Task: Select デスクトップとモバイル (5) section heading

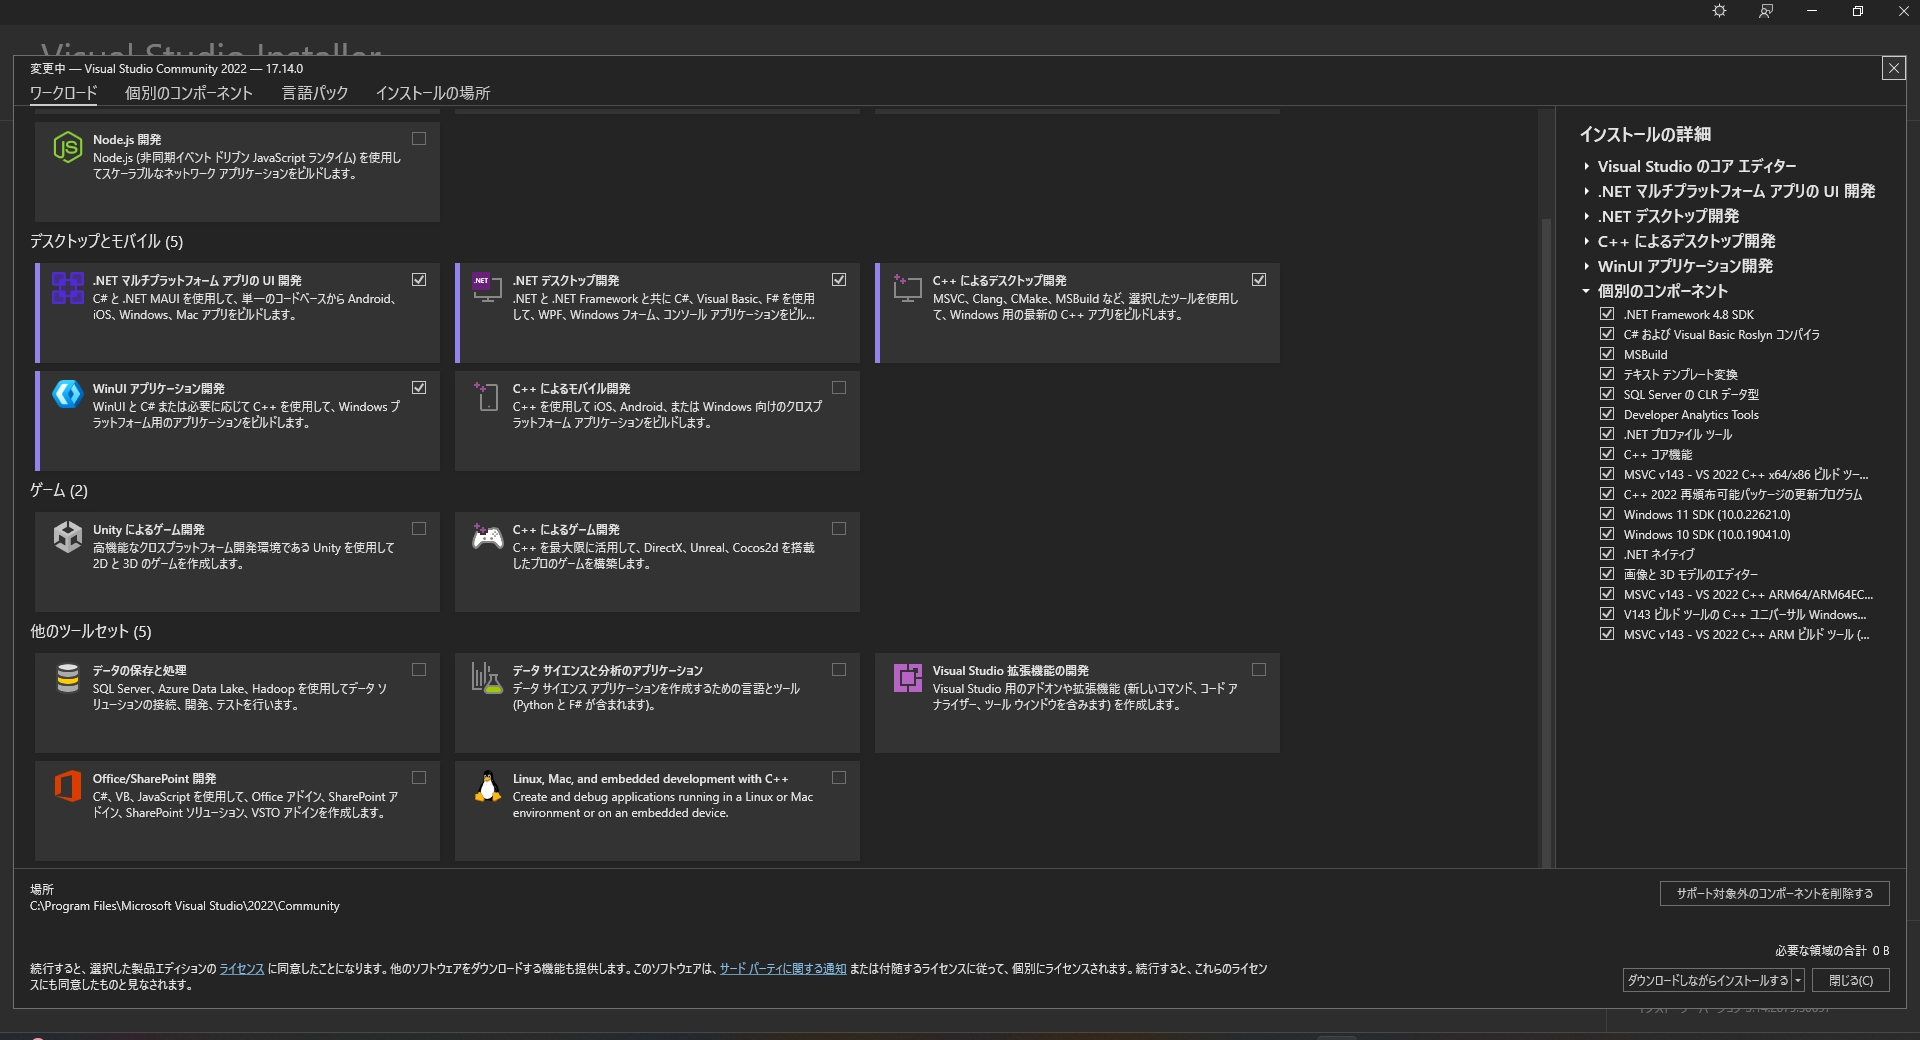Action: pos(107,242)
